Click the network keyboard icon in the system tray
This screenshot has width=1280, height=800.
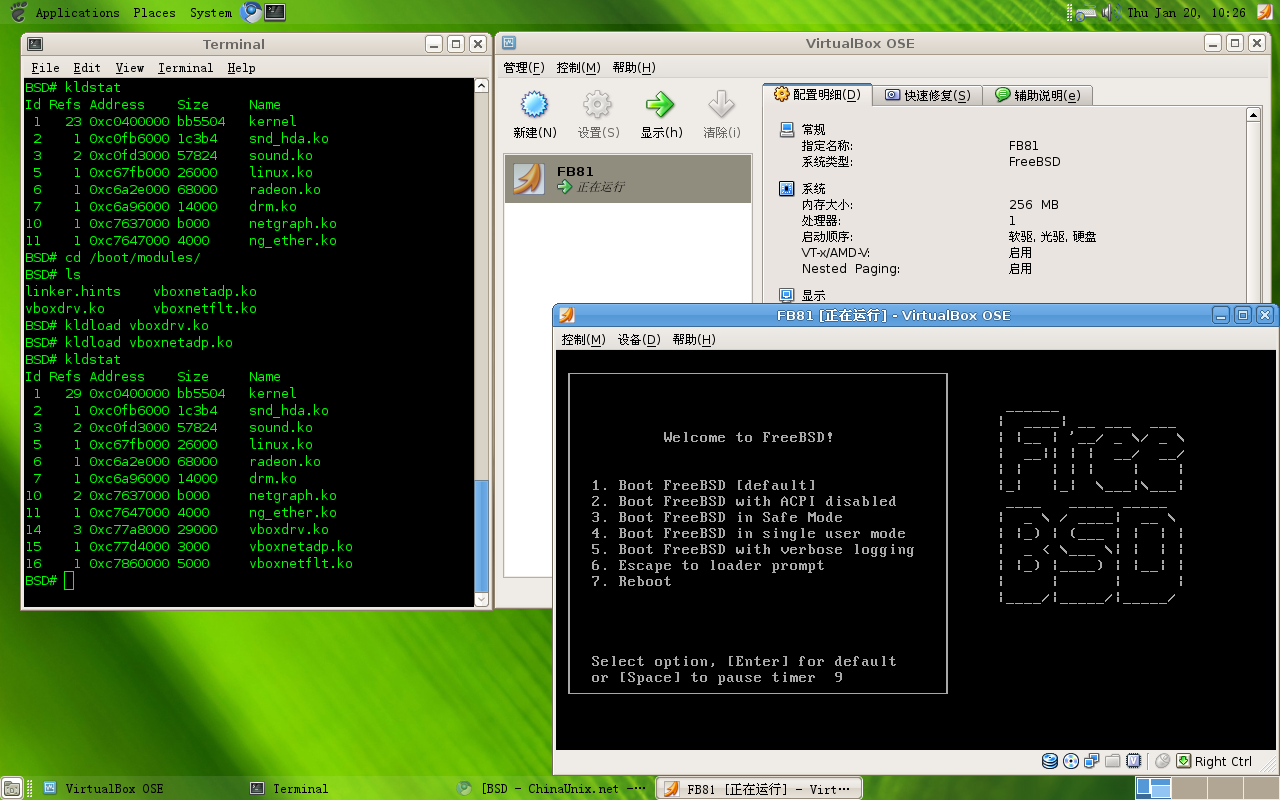pyautogui.click(x=1086, y=13)
